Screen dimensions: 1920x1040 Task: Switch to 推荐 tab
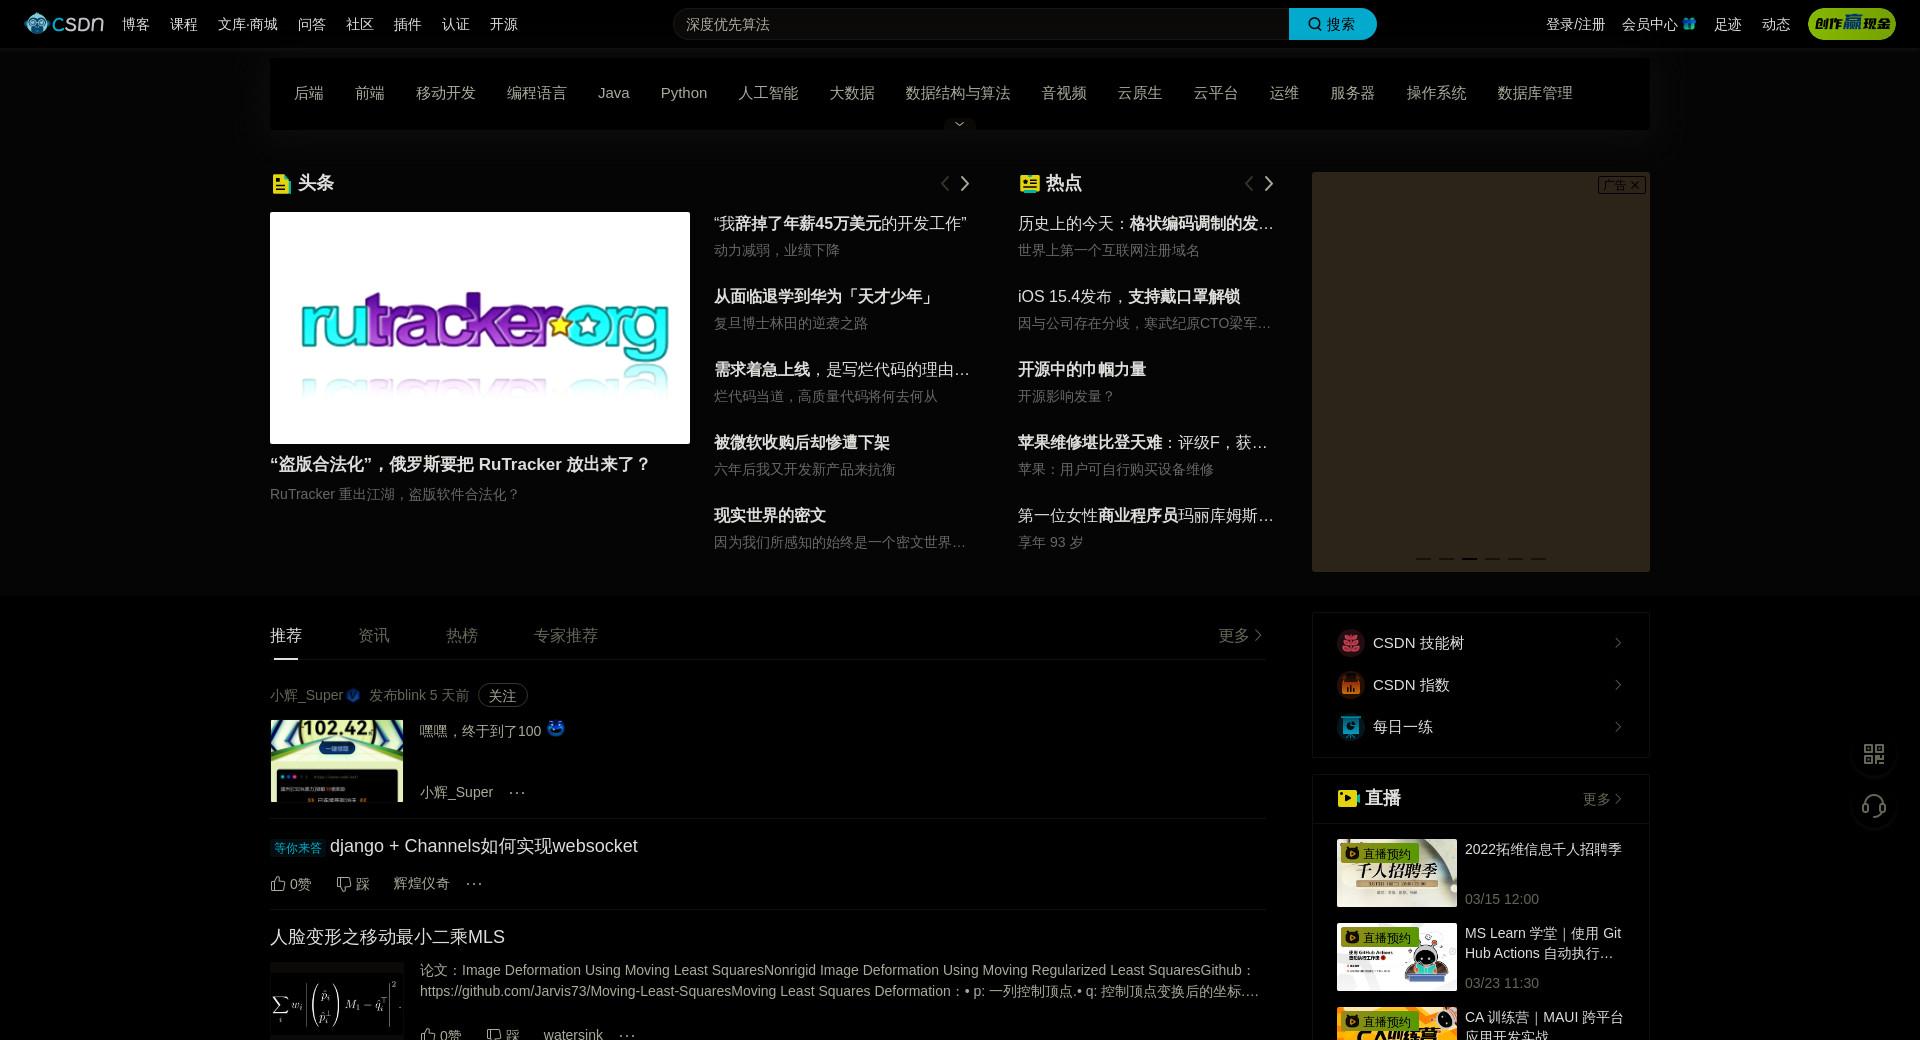286,635
